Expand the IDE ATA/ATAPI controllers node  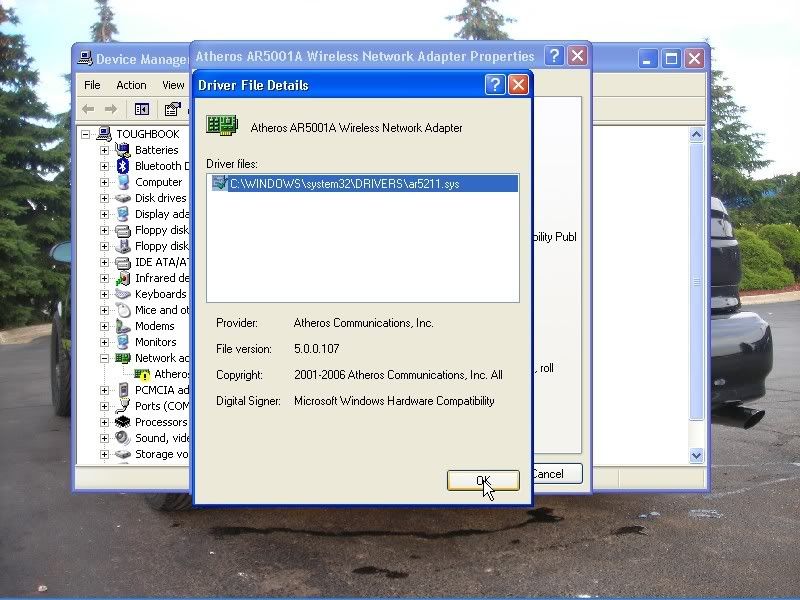coord(104,262)
